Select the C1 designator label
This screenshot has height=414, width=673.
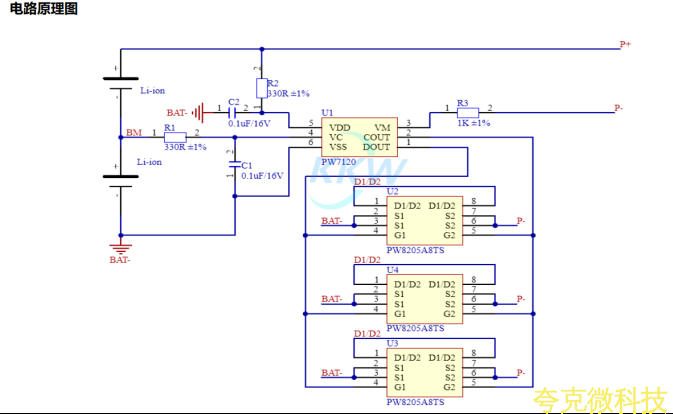[247, 166]
